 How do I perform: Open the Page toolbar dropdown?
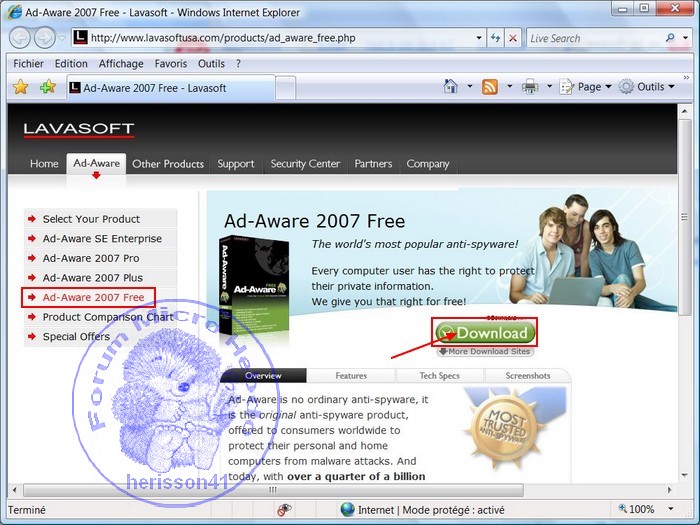point(585,87)
